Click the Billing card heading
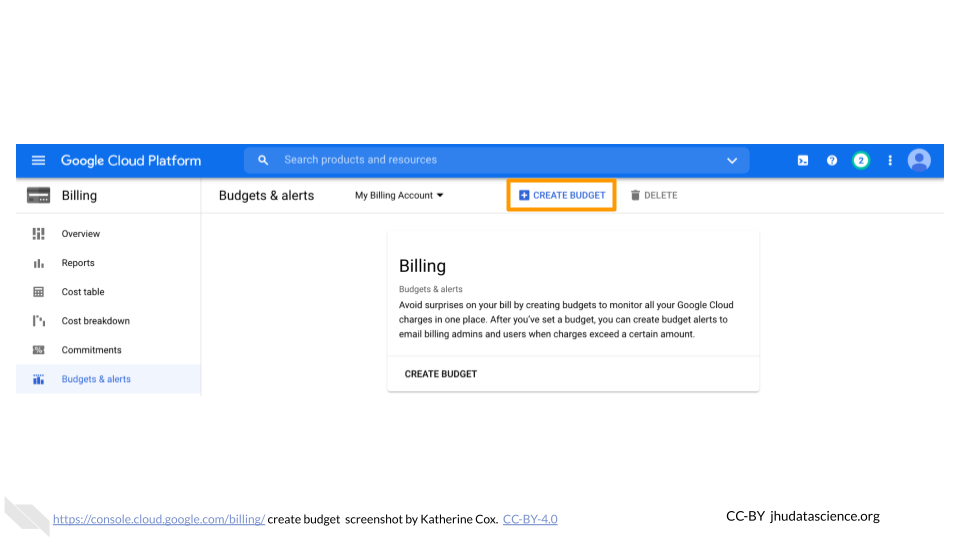 (x=422, y=266)
